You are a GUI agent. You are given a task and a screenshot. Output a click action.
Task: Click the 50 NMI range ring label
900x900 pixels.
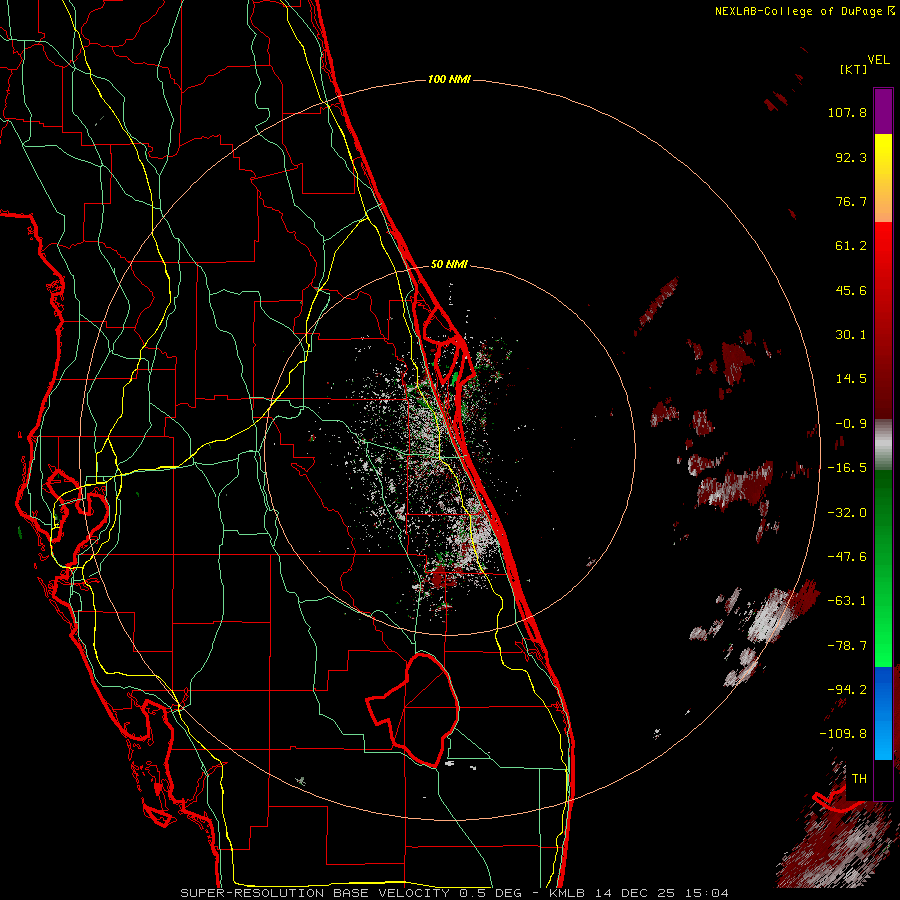[449, 265]
